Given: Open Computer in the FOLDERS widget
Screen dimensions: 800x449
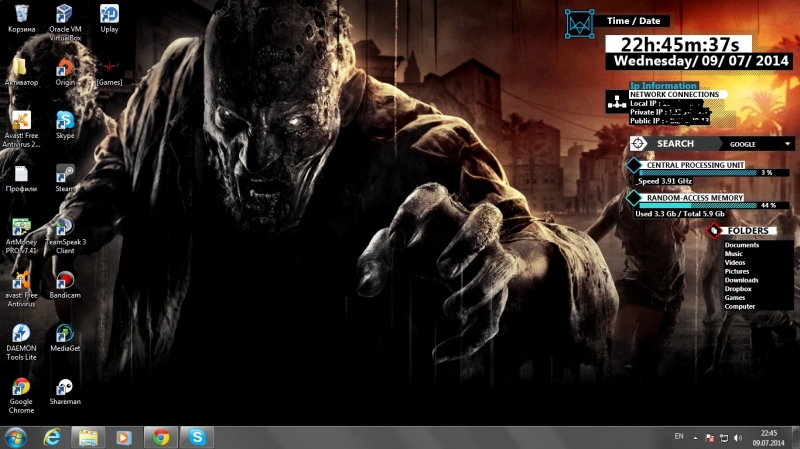Looking at the screenshot, I should click(739, 307).
